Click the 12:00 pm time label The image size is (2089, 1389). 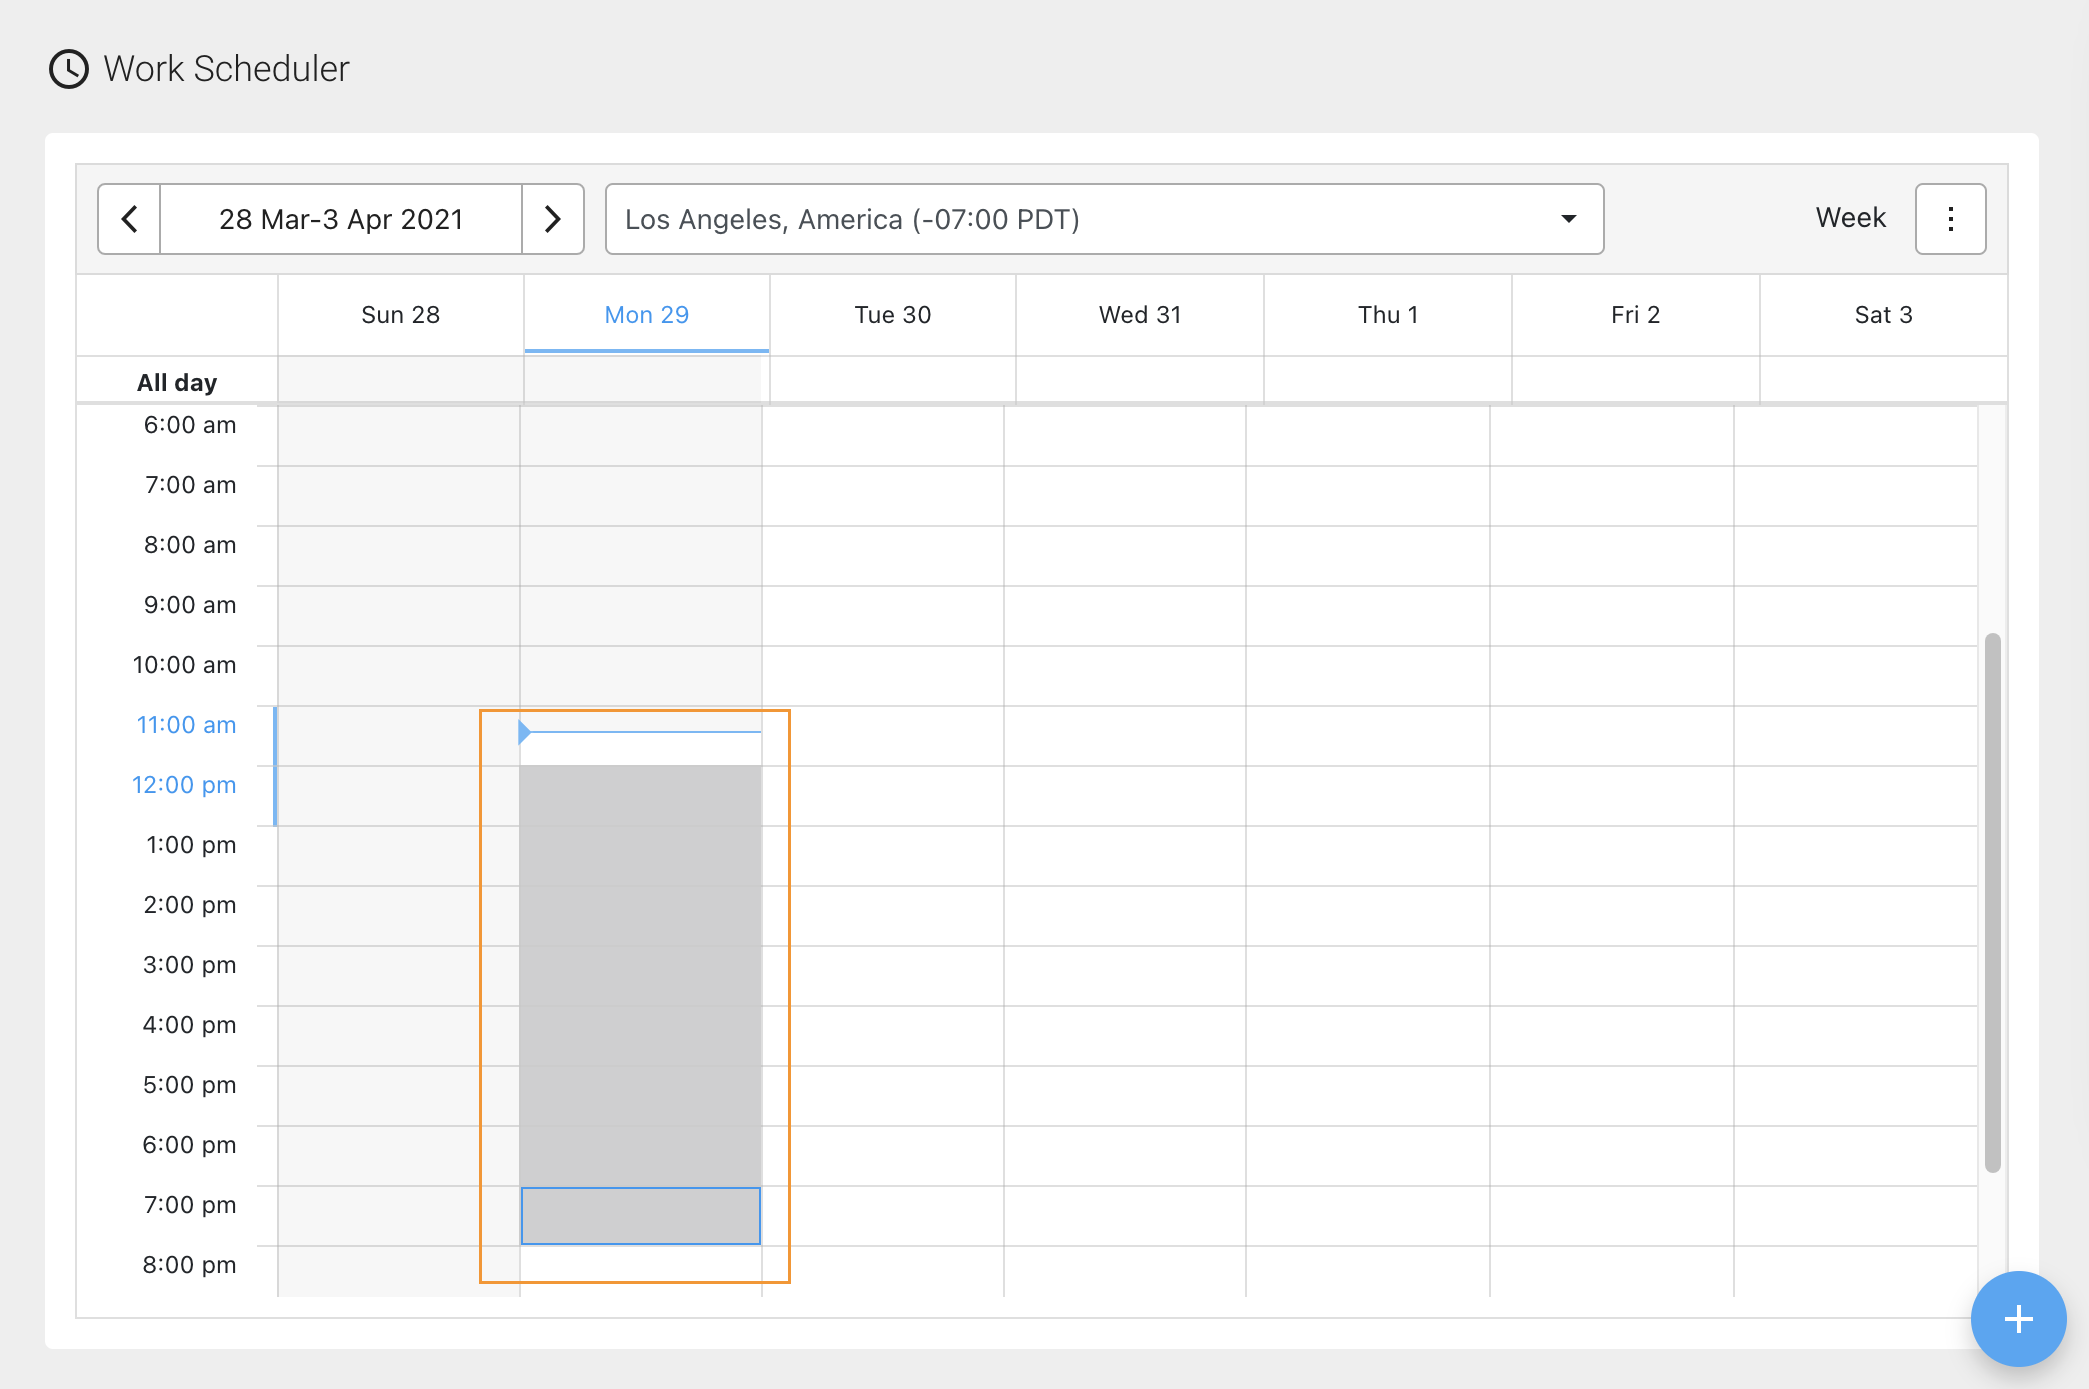point(184,785)
